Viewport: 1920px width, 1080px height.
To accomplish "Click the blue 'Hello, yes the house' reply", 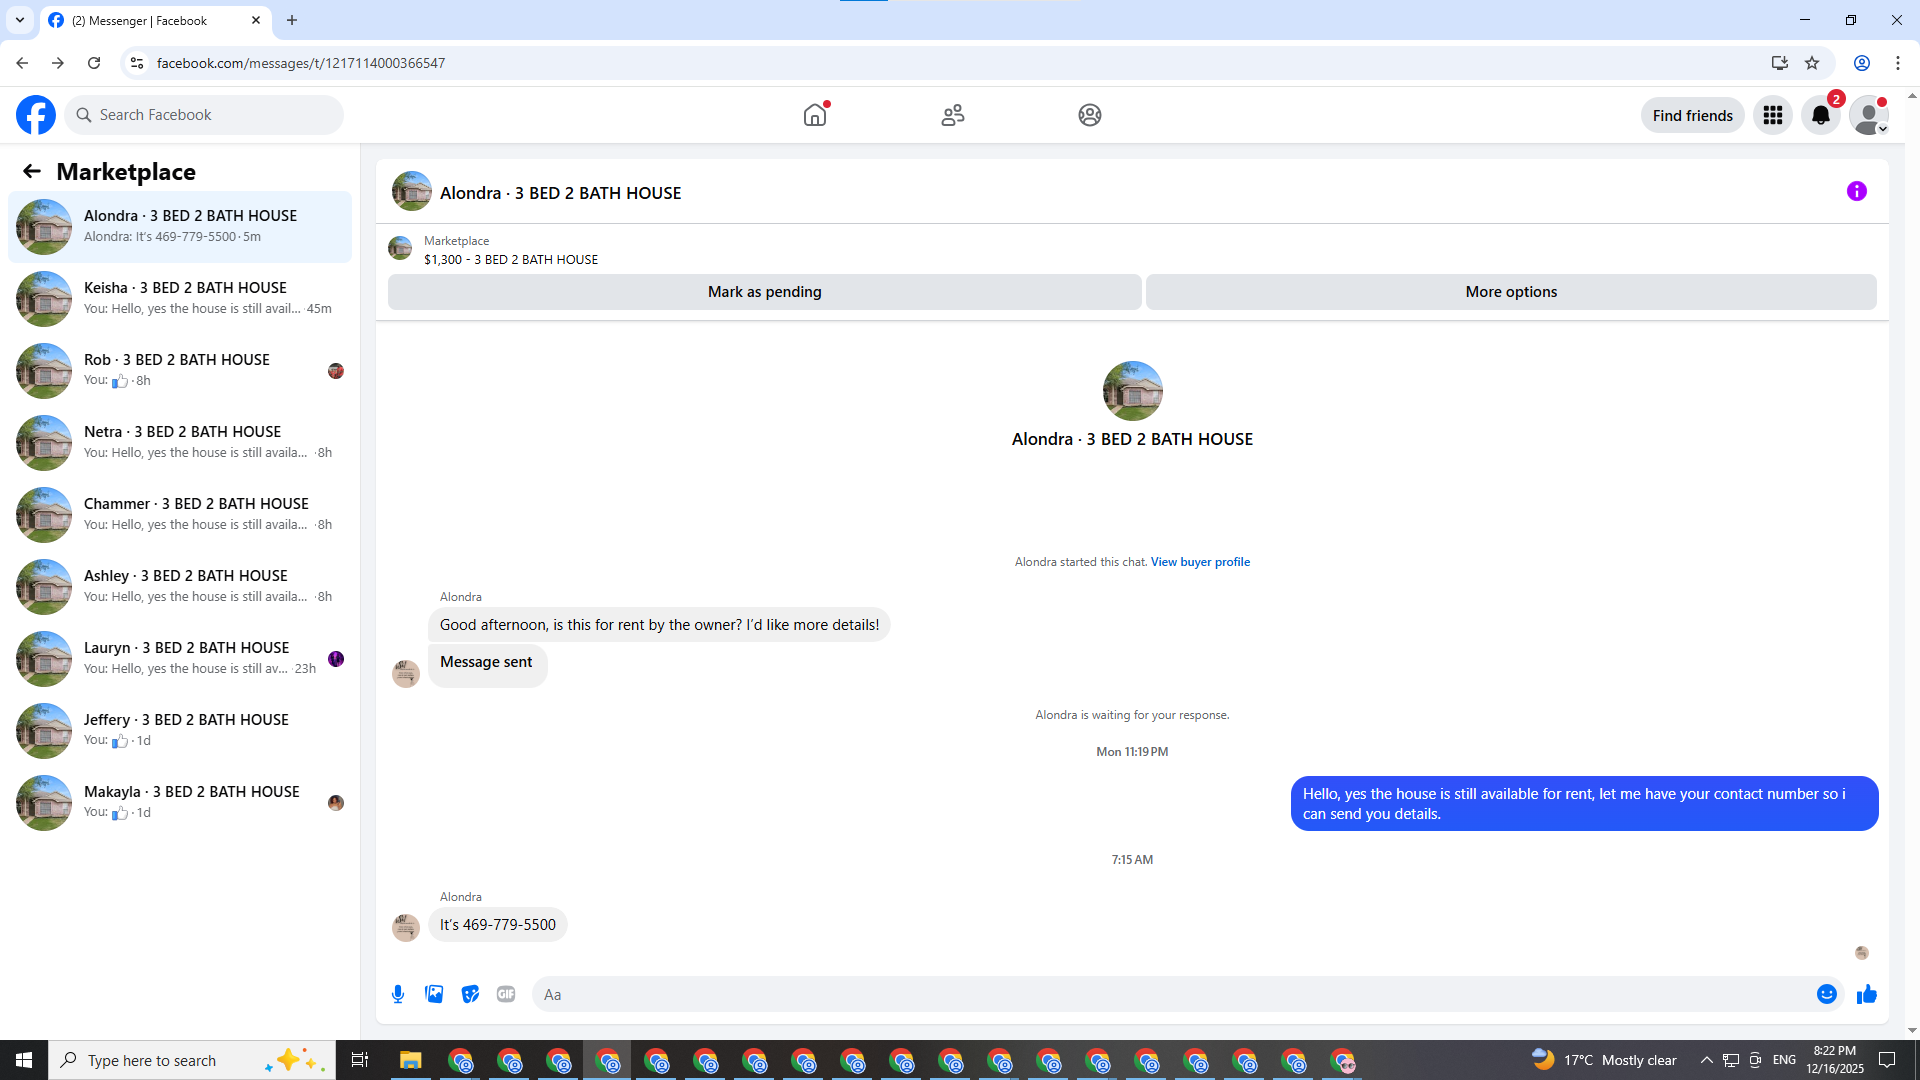I will click(x=1584, y=804).
